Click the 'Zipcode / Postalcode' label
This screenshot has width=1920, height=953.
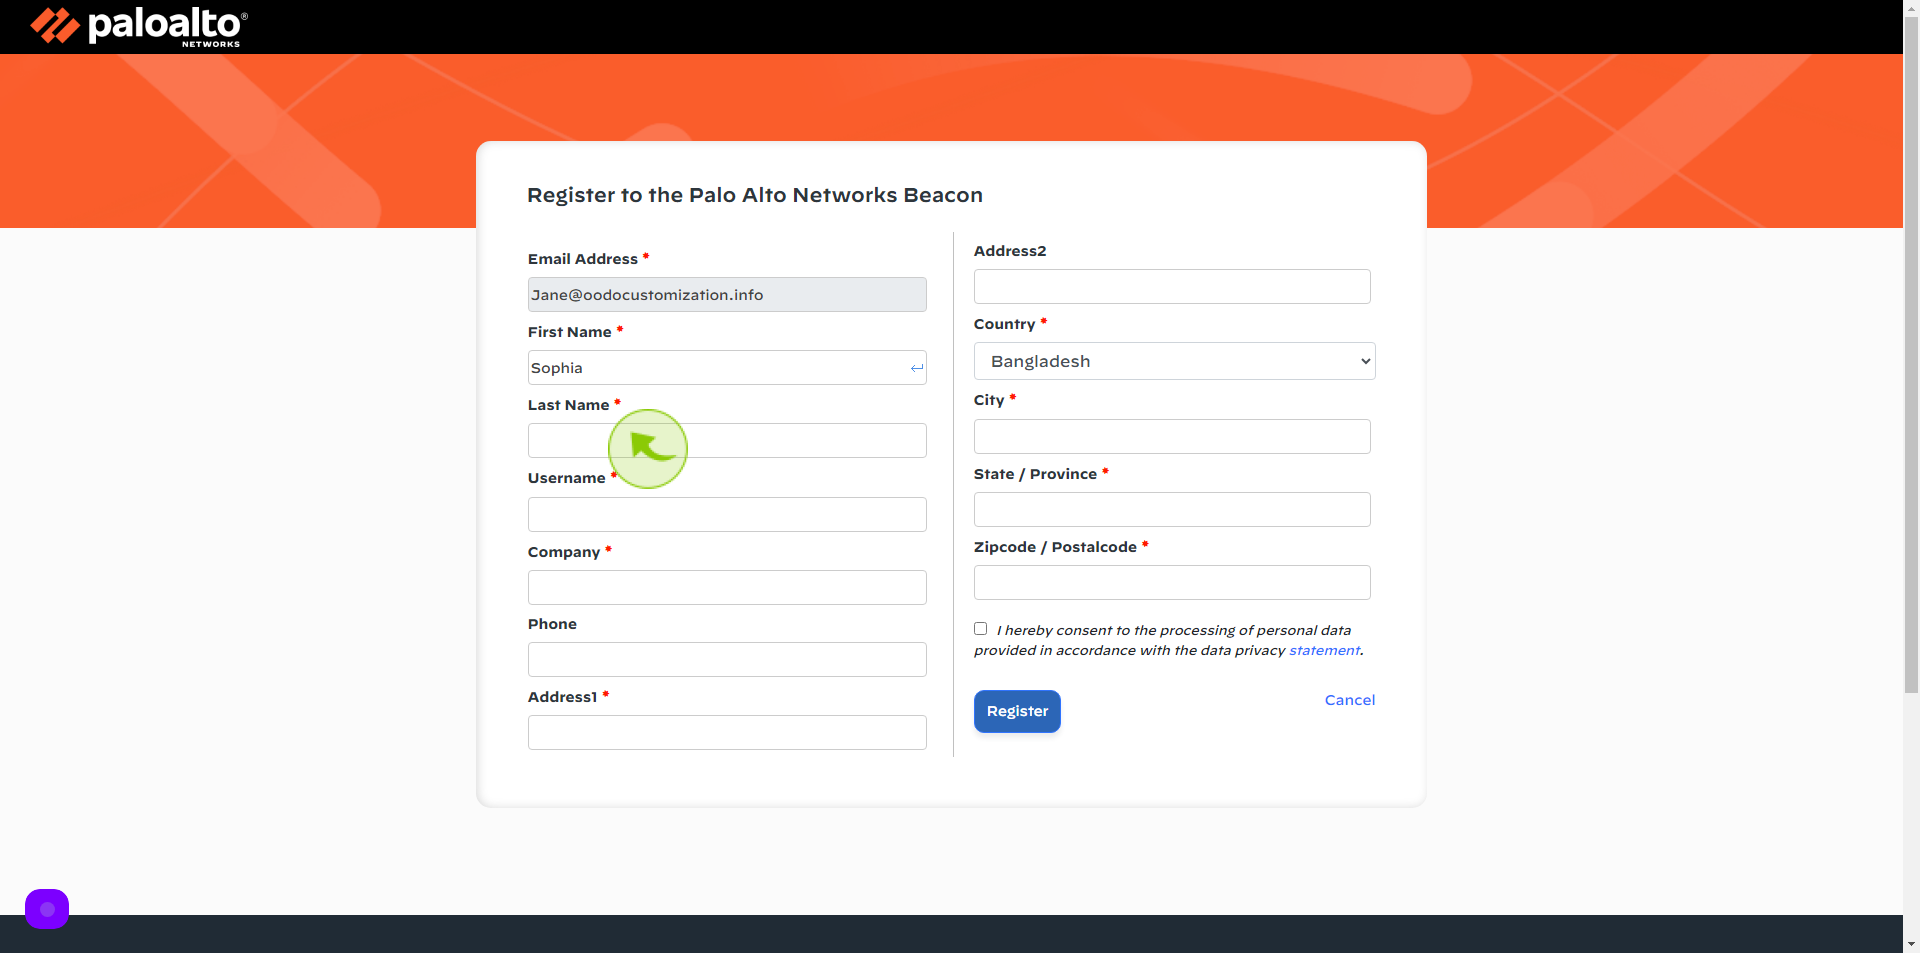[1055, 547]
